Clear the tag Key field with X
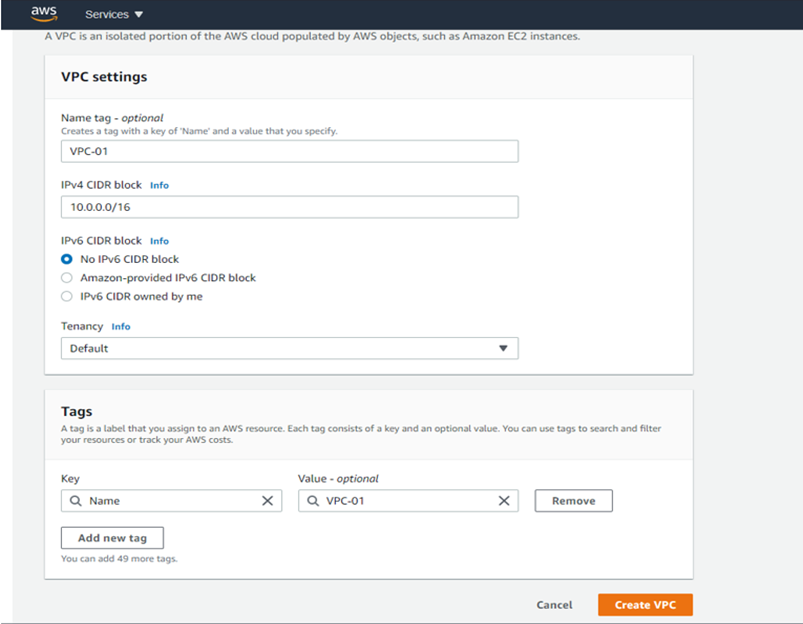Image resolution: width=803 pixels, height=624 pixels. [267, 501]
